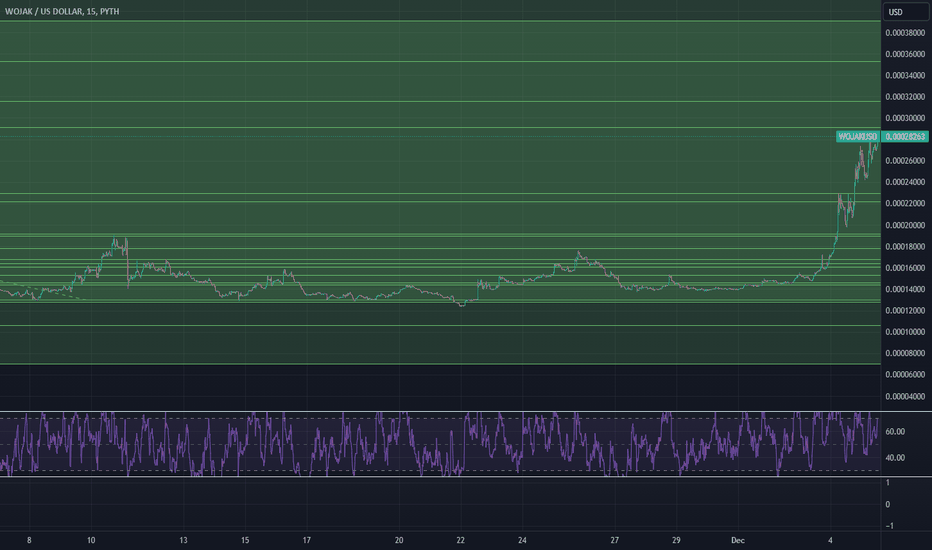Click the 0.00016000 price axis label
The width and height of the screenshot is (932, 550).
(905, 268)
